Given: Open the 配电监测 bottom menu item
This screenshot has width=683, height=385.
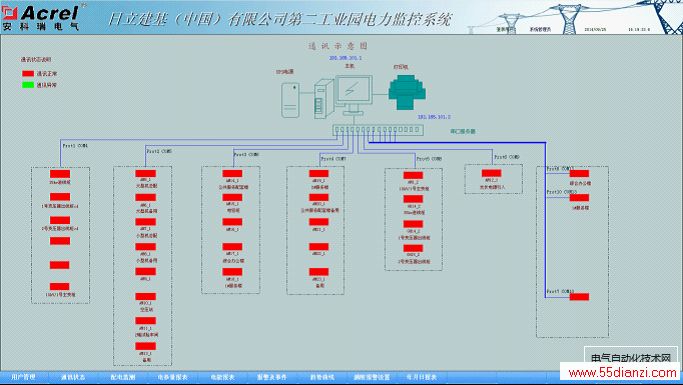Looking at the screenshot, I should pos(123,377).
